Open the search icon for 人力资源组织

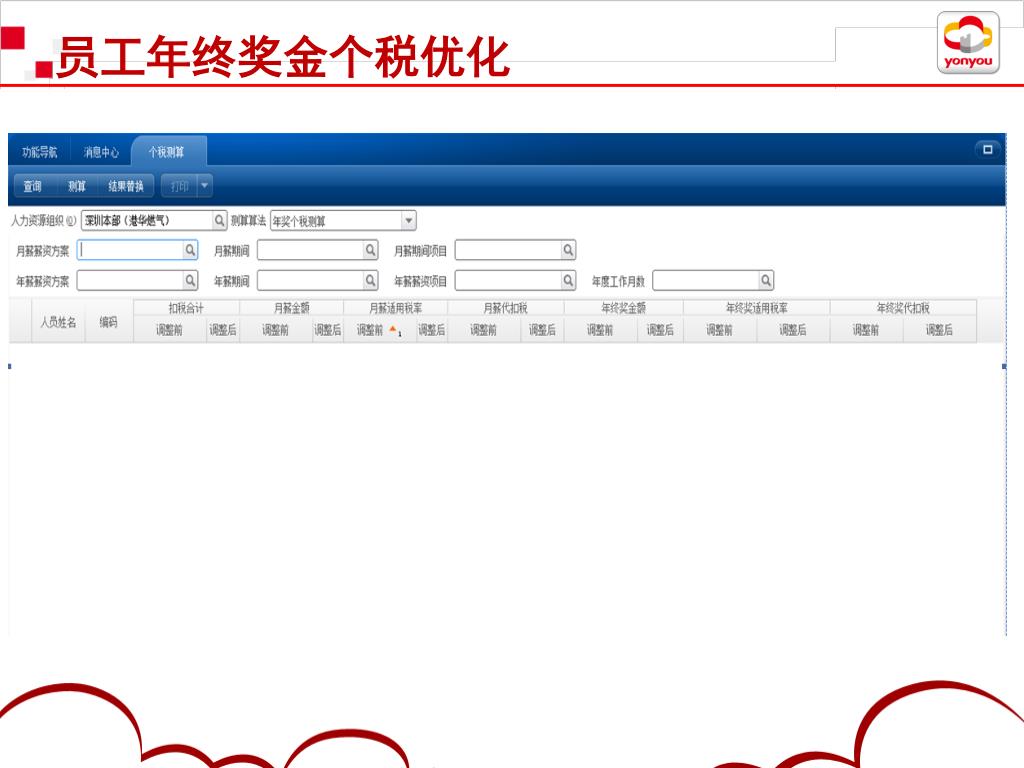(219, 221)
